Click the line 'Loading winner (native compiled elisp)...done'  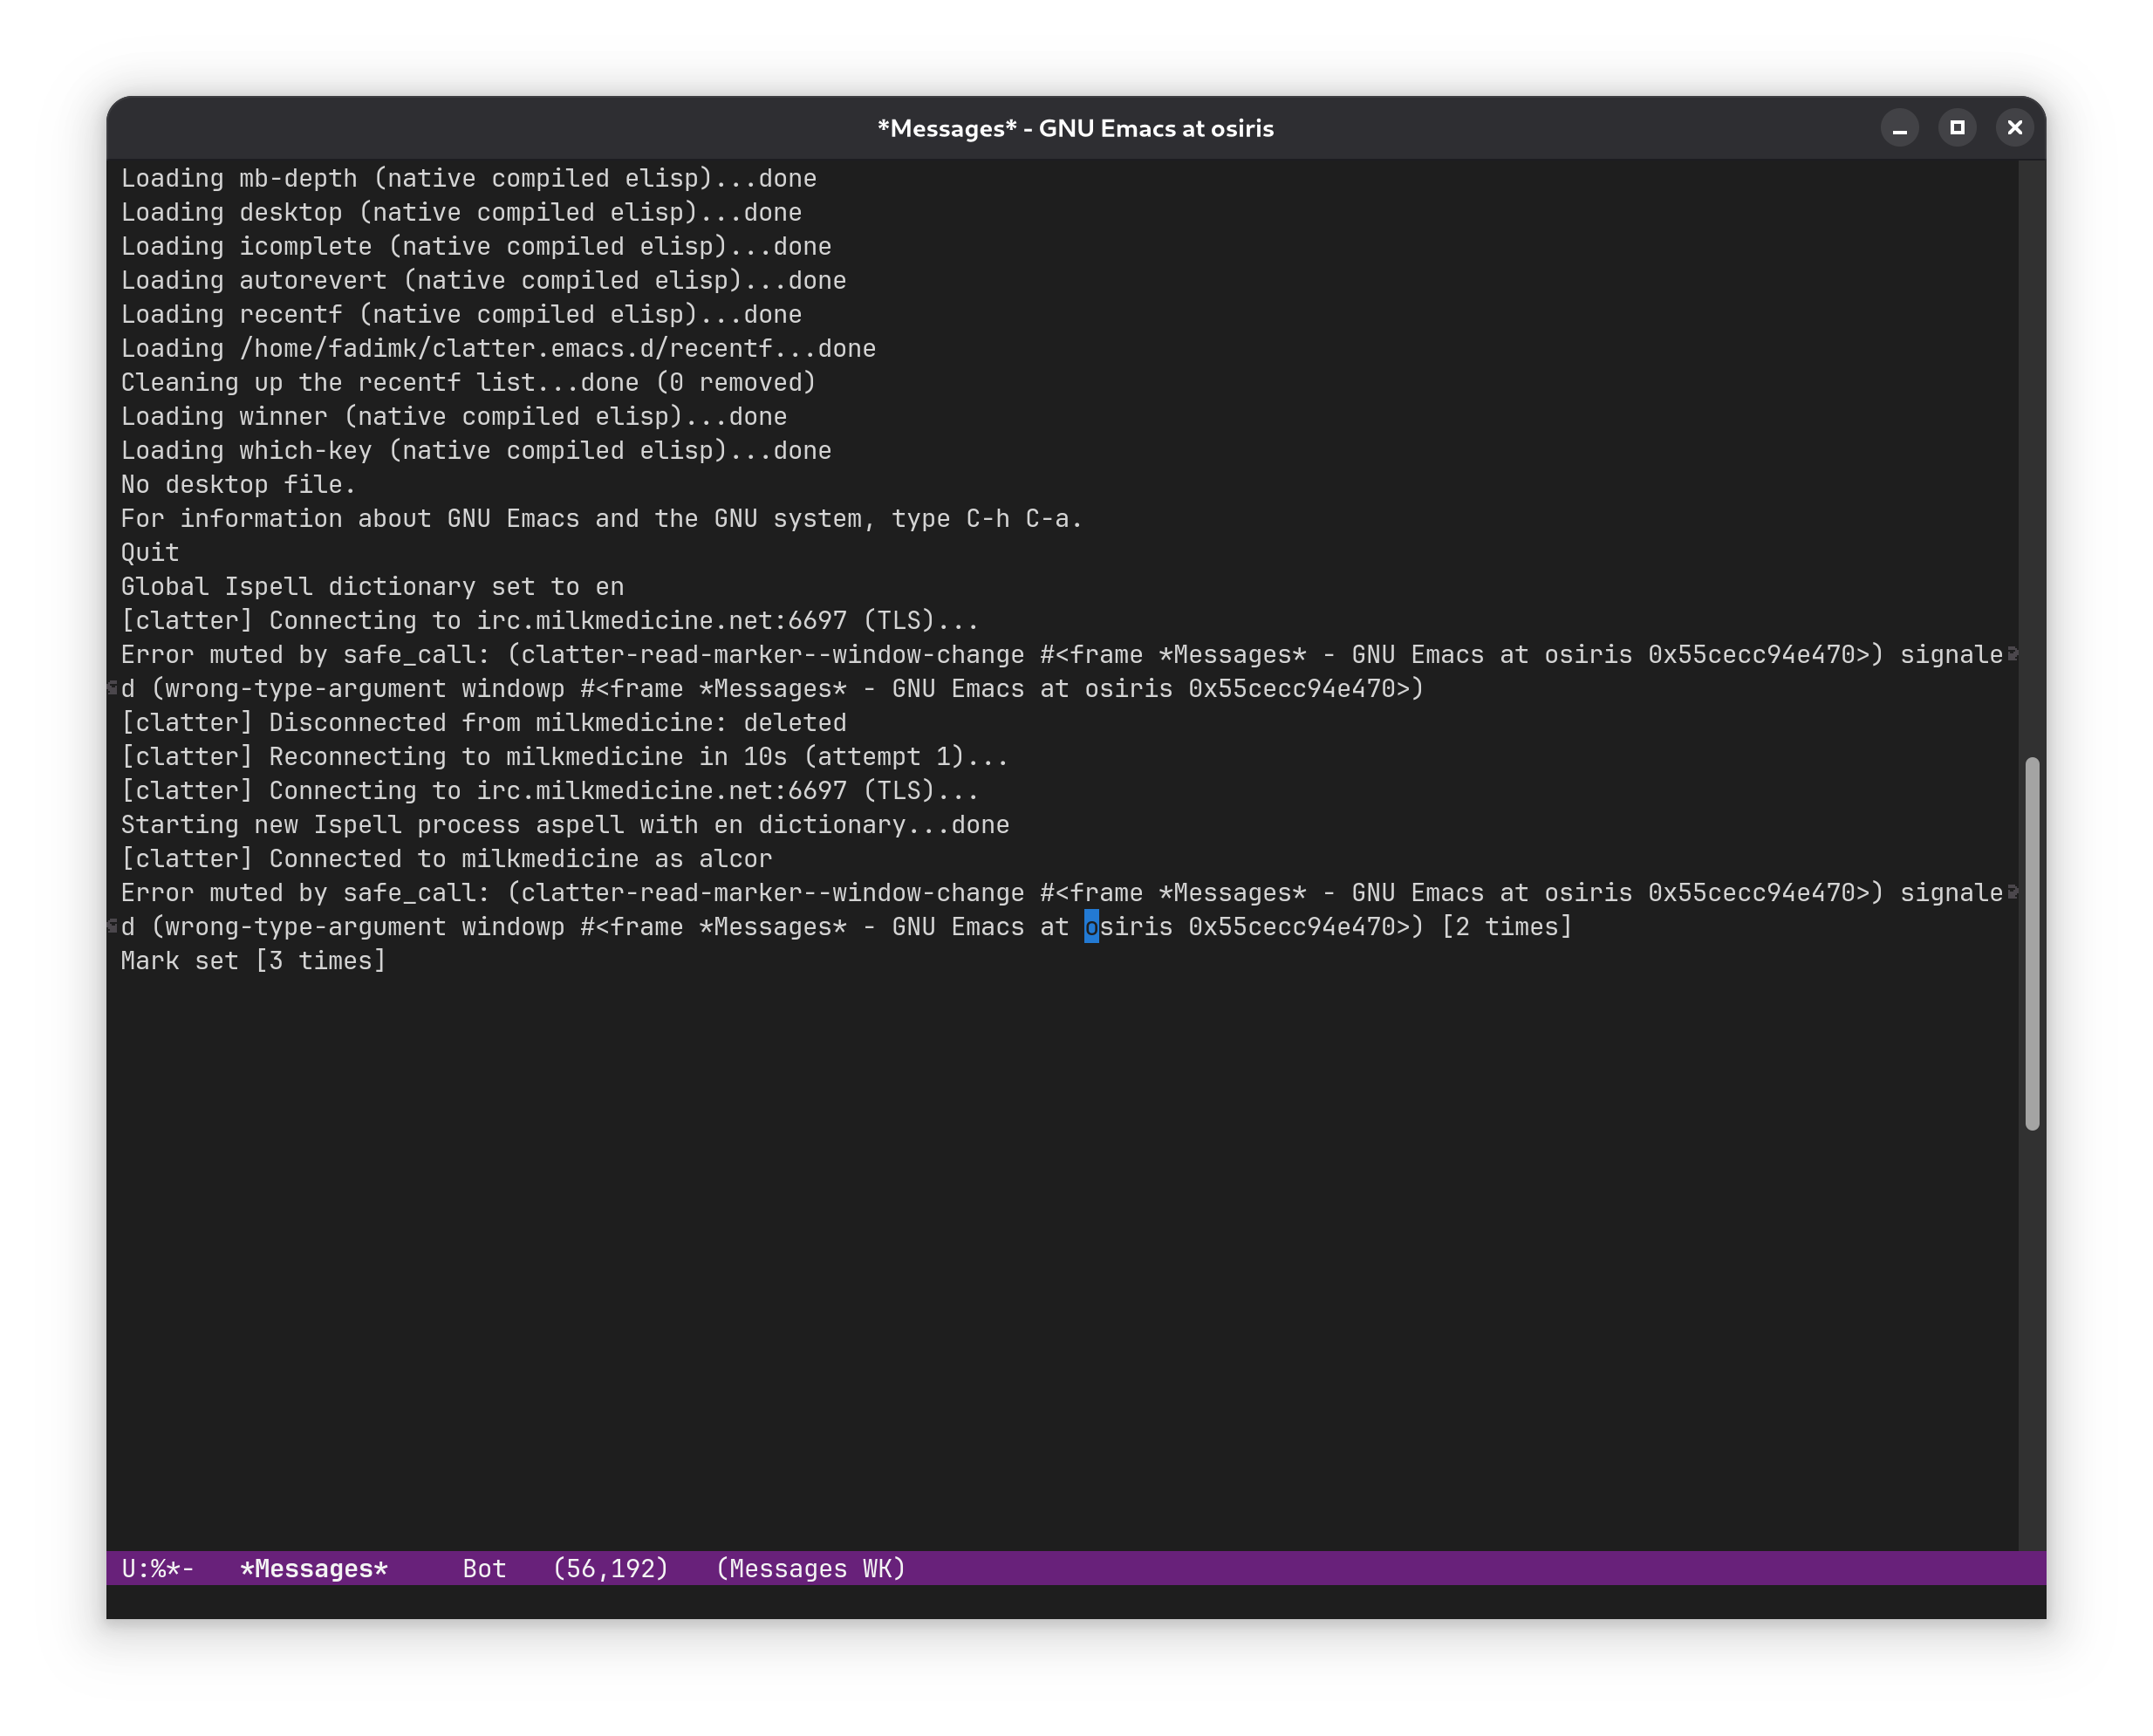point(454,416)
